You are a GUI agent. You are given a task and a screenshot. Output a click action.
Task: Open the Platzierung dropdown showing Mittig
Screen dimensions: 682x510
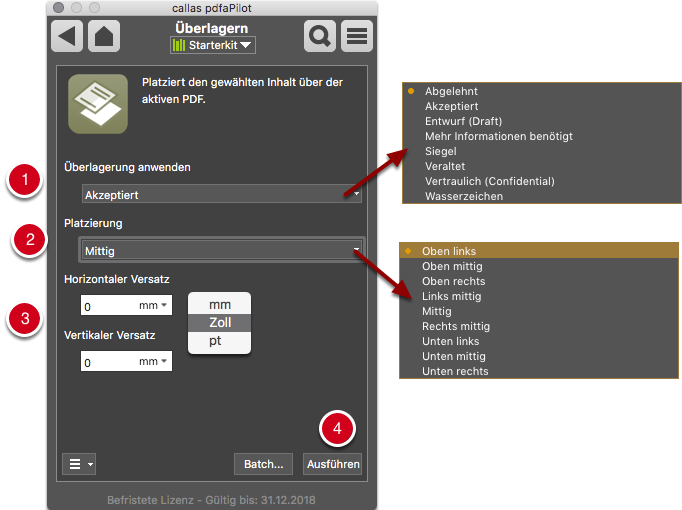point(221,250)
